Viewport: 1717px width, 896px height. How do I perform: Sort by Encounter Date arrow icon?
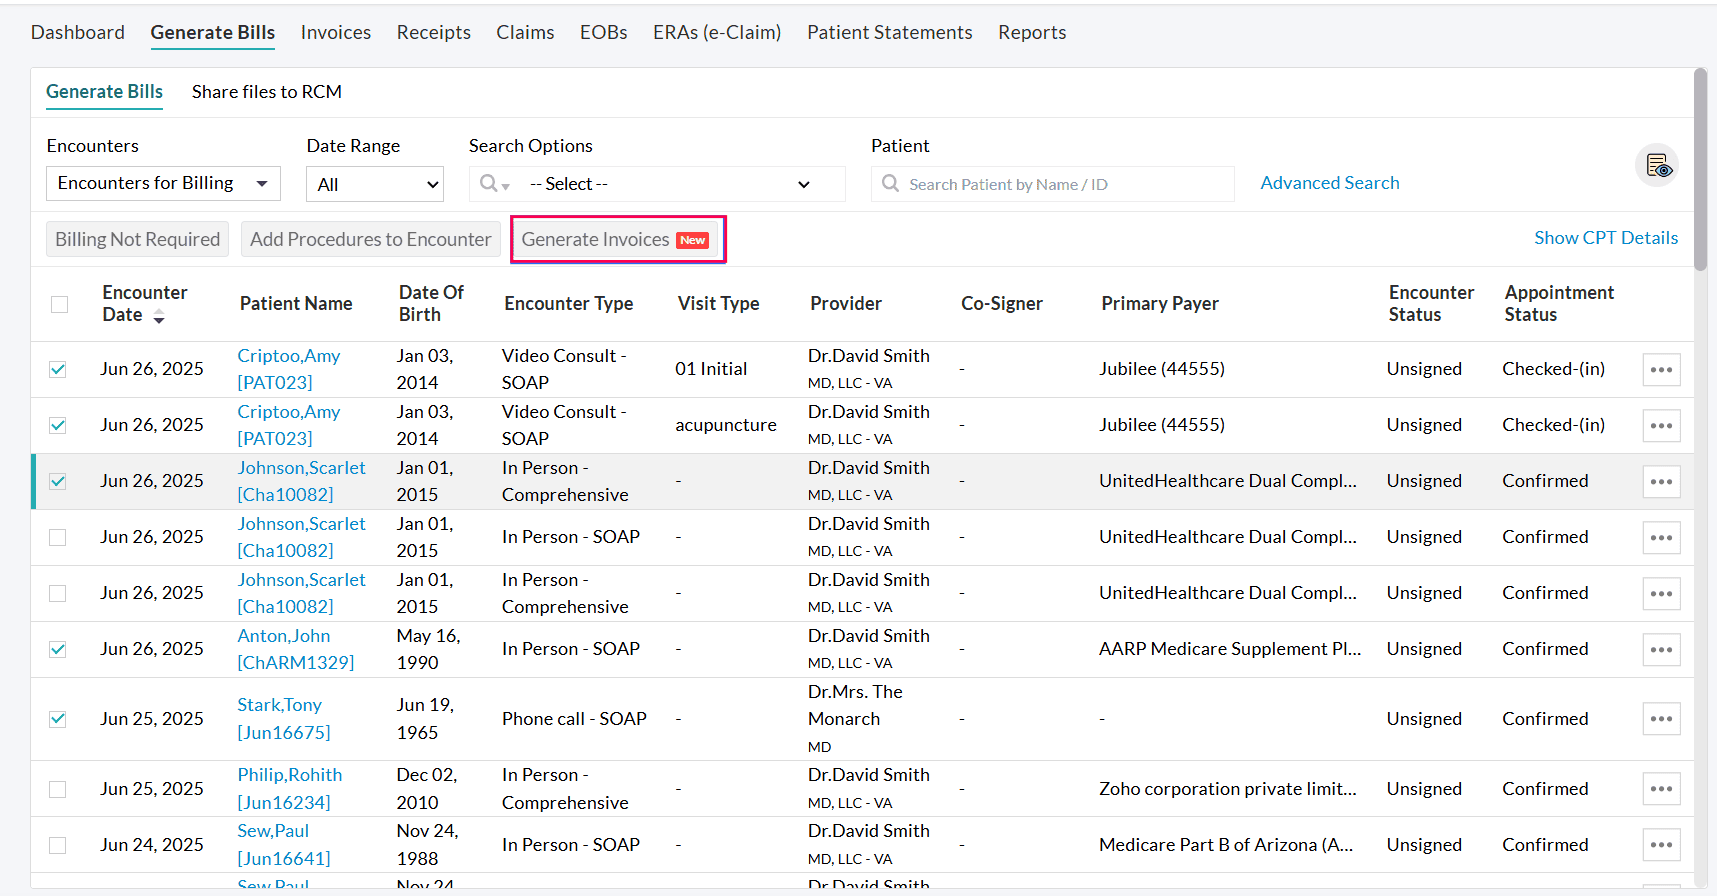(159, 316)
